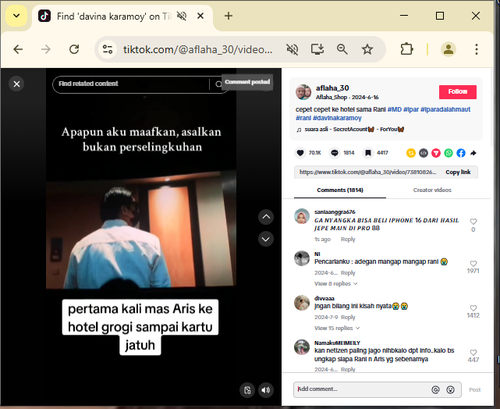Reply to the 'Pencarianku' comment

click(x=348, y=273)
